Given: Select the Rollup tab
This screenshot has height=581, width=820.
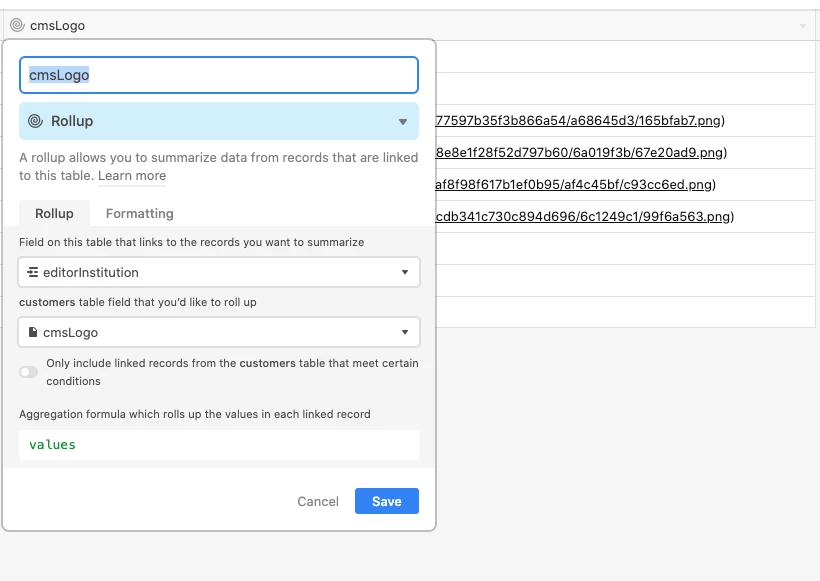Looking at the screenshot, I should tap(54, 213).
